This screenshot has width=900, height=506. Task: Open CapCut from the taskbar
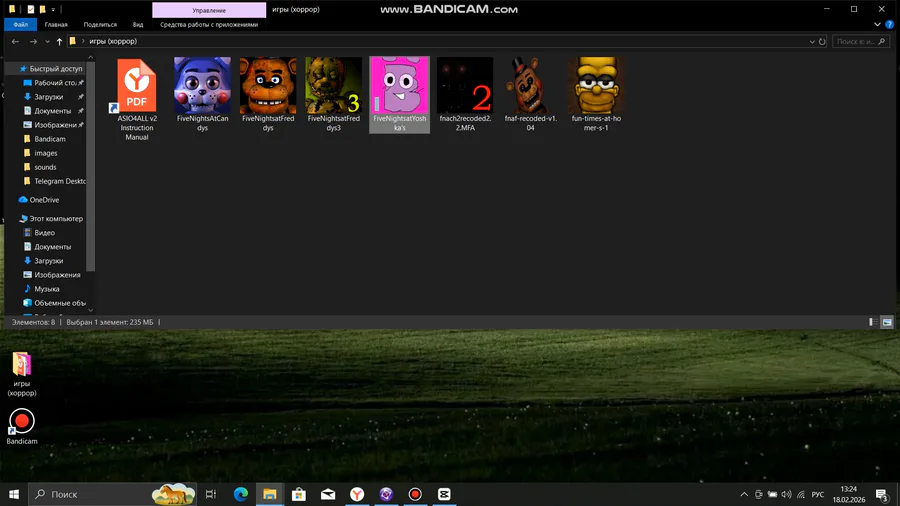(x=444, y=494)
